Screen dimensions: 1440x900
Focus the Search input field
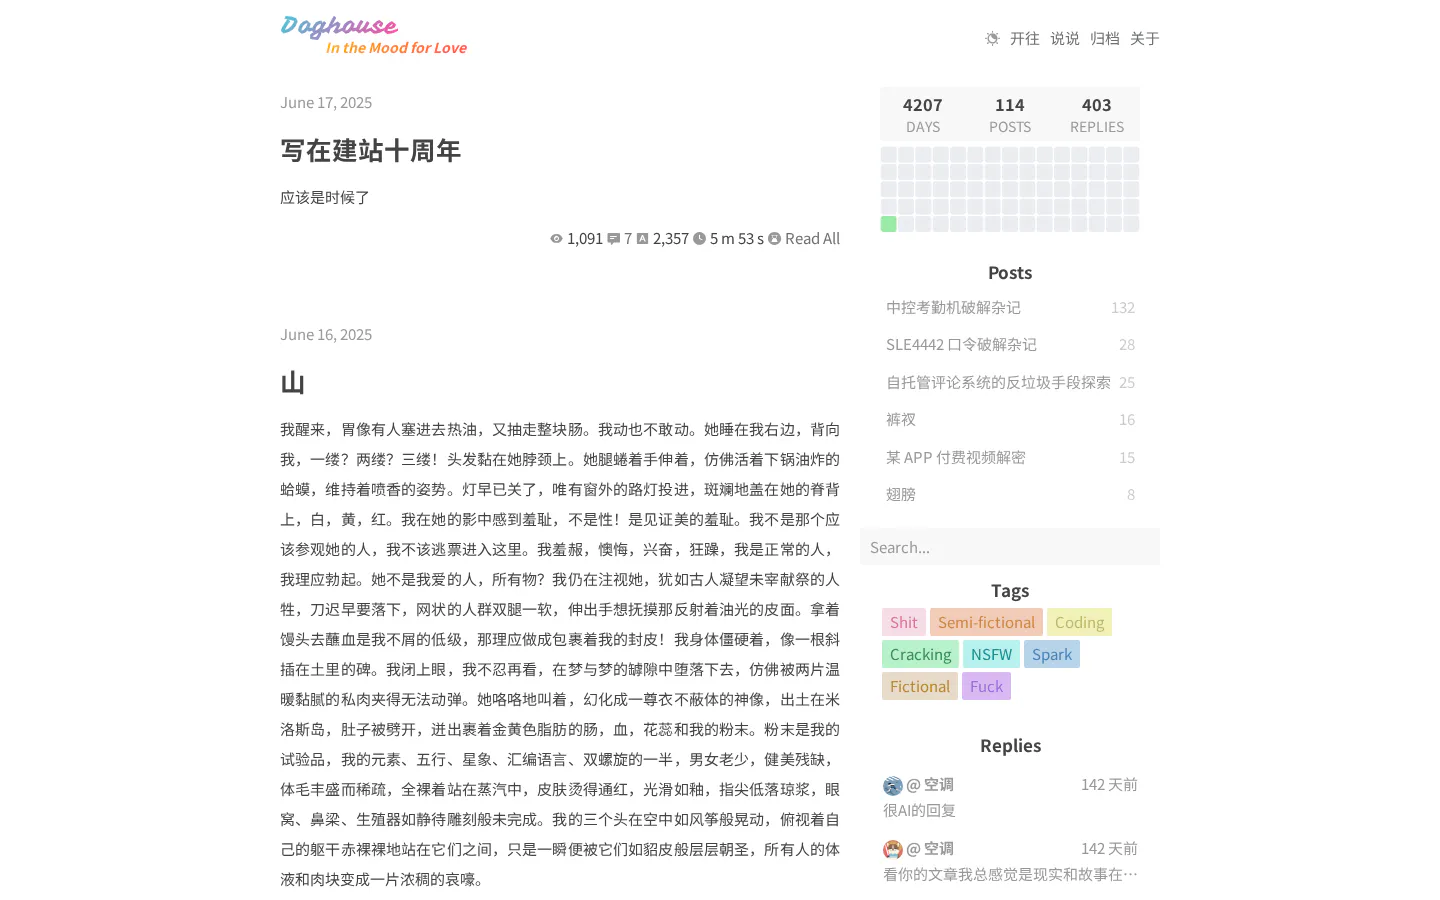1010,547
